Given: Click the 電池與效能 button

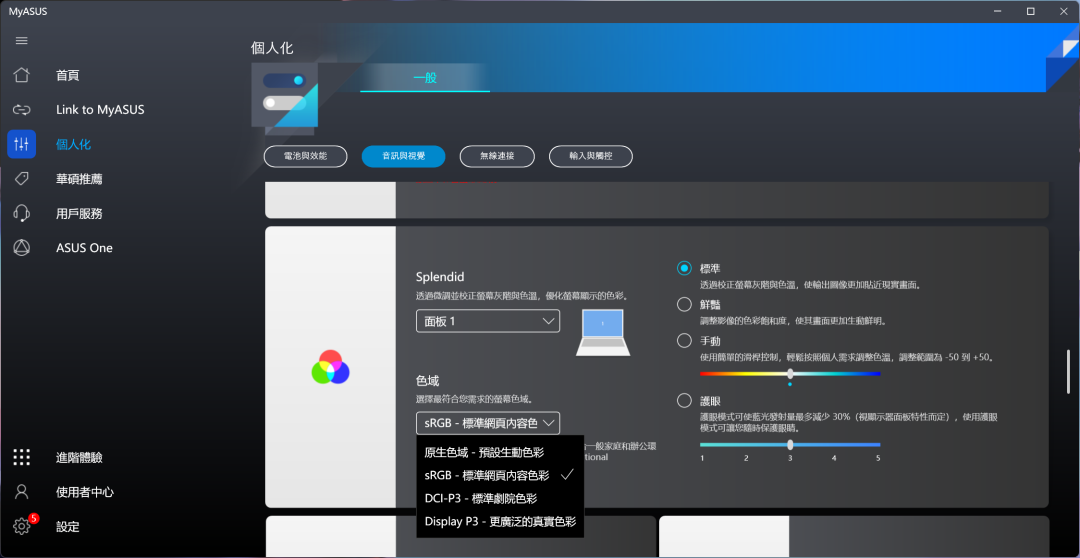Looking at the screenshot, I should click(x=306, y=156).
